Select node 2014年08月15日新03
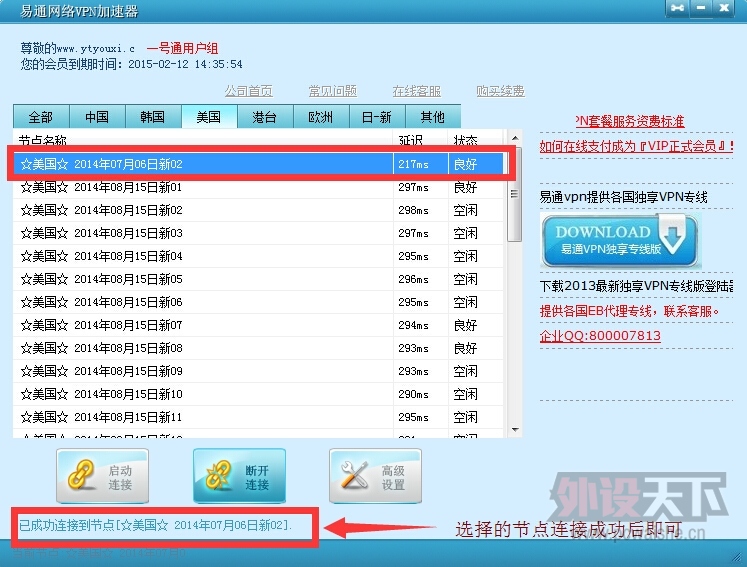The height and width of the screenshot is (567, 747). coord(258,233)
